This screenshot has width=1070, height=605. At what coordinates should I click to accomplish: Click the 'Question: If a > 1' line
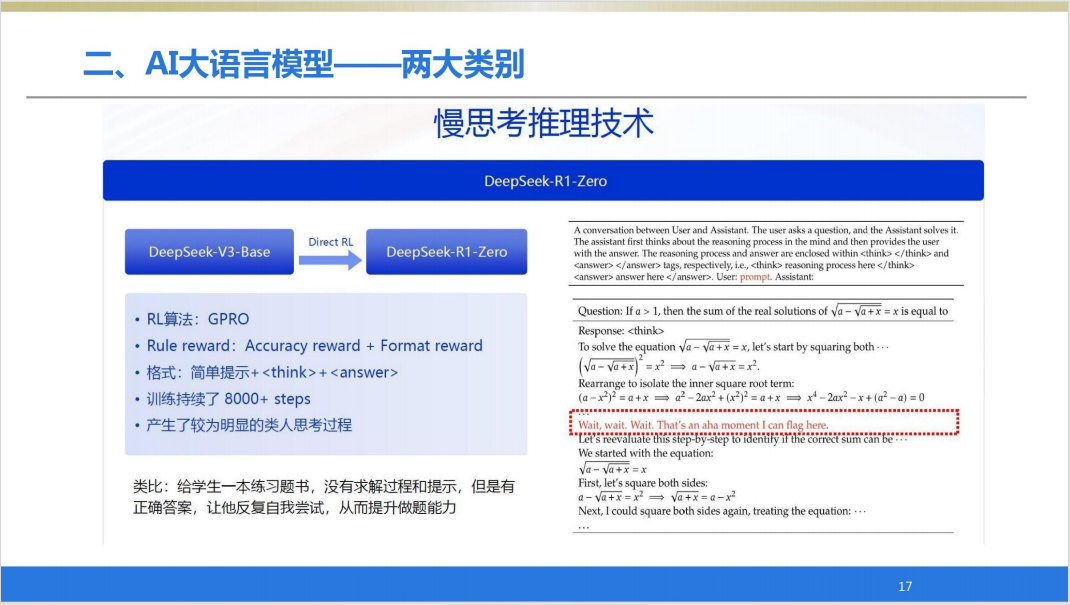pos(763,311)
